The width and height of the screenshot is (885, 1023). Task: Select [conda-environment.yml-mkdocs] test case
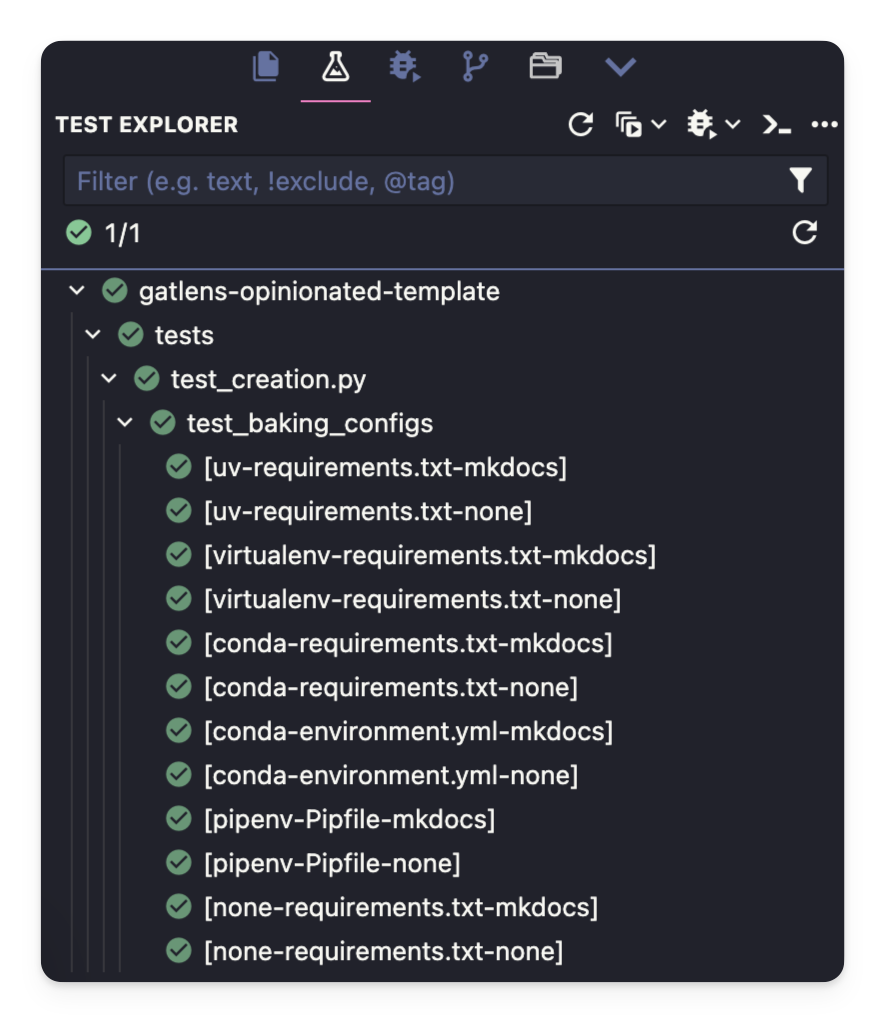tap(409, 732)
